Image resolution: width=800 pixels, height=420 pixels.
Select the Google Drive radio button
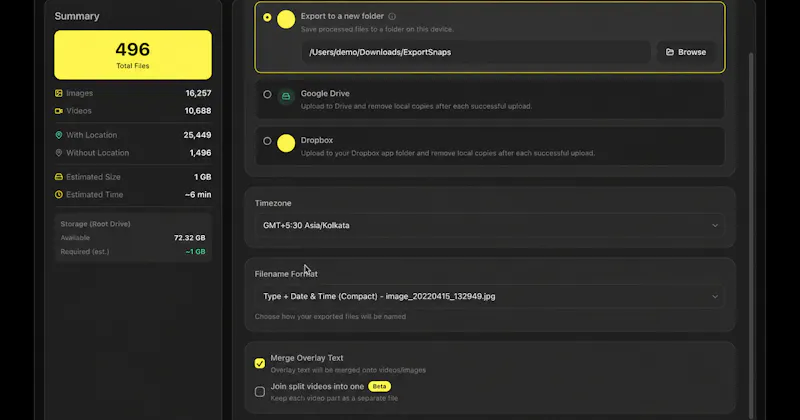pos(267,94)
